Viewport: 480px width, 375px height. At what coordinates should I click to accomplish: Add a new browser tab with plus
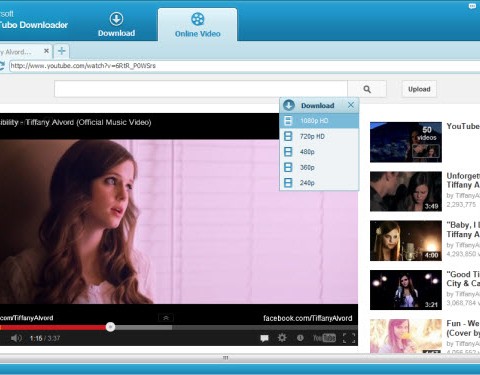[x=61, y=51]
